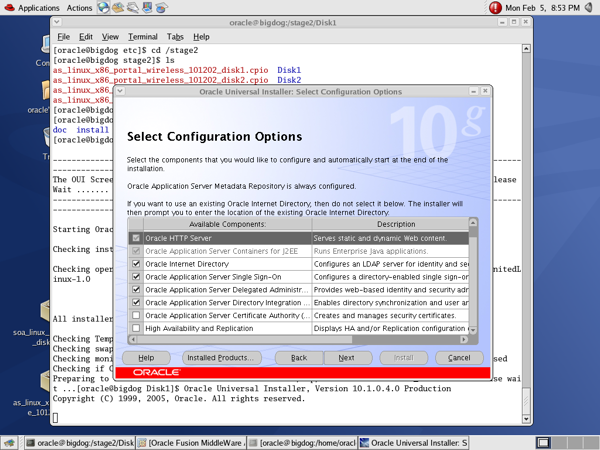
Task: Click the clock showing Mon Feb 5
Action: click(542, 8)
